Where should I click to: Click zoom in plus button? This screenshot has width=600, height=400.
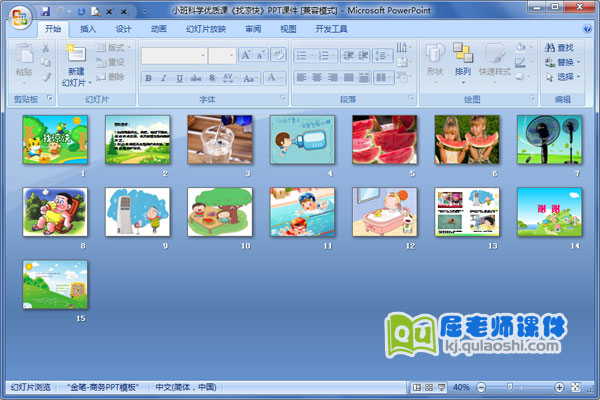(x=559, y=387)
